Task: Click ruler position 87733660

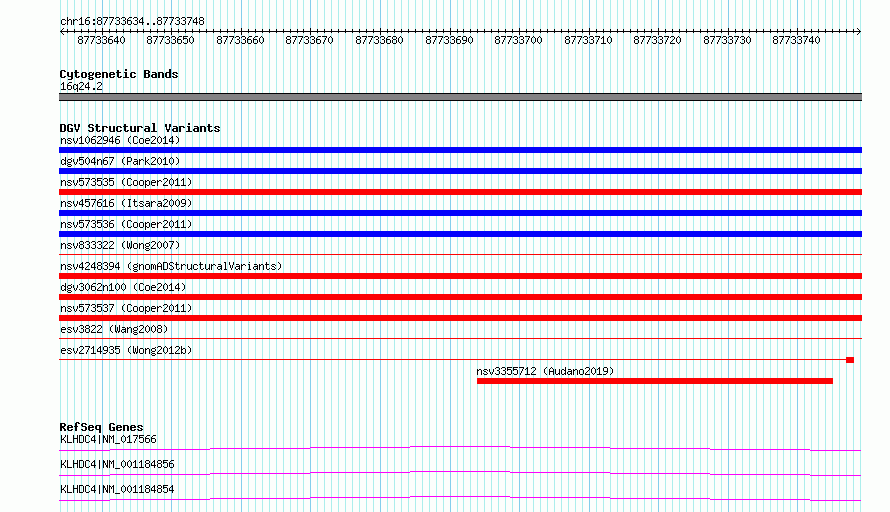Action: [241, 40]
